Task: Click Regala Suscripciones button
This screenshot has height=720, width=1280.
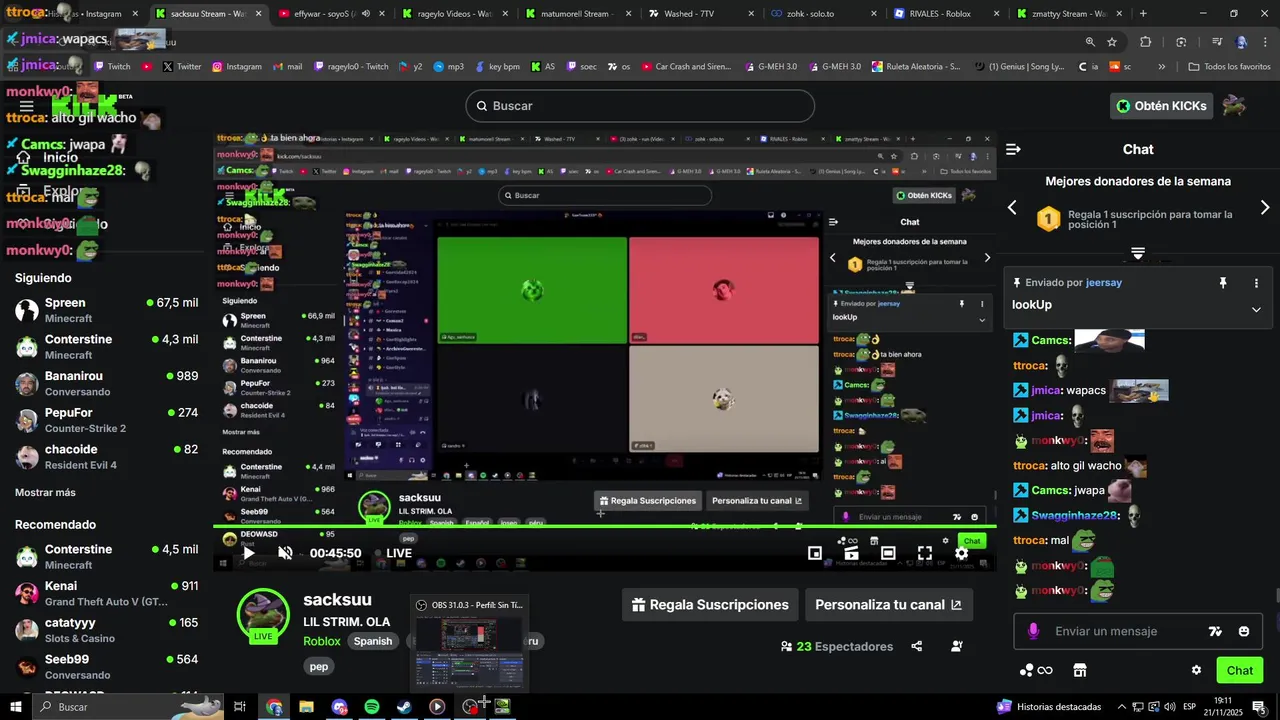Action: (710, 604)
